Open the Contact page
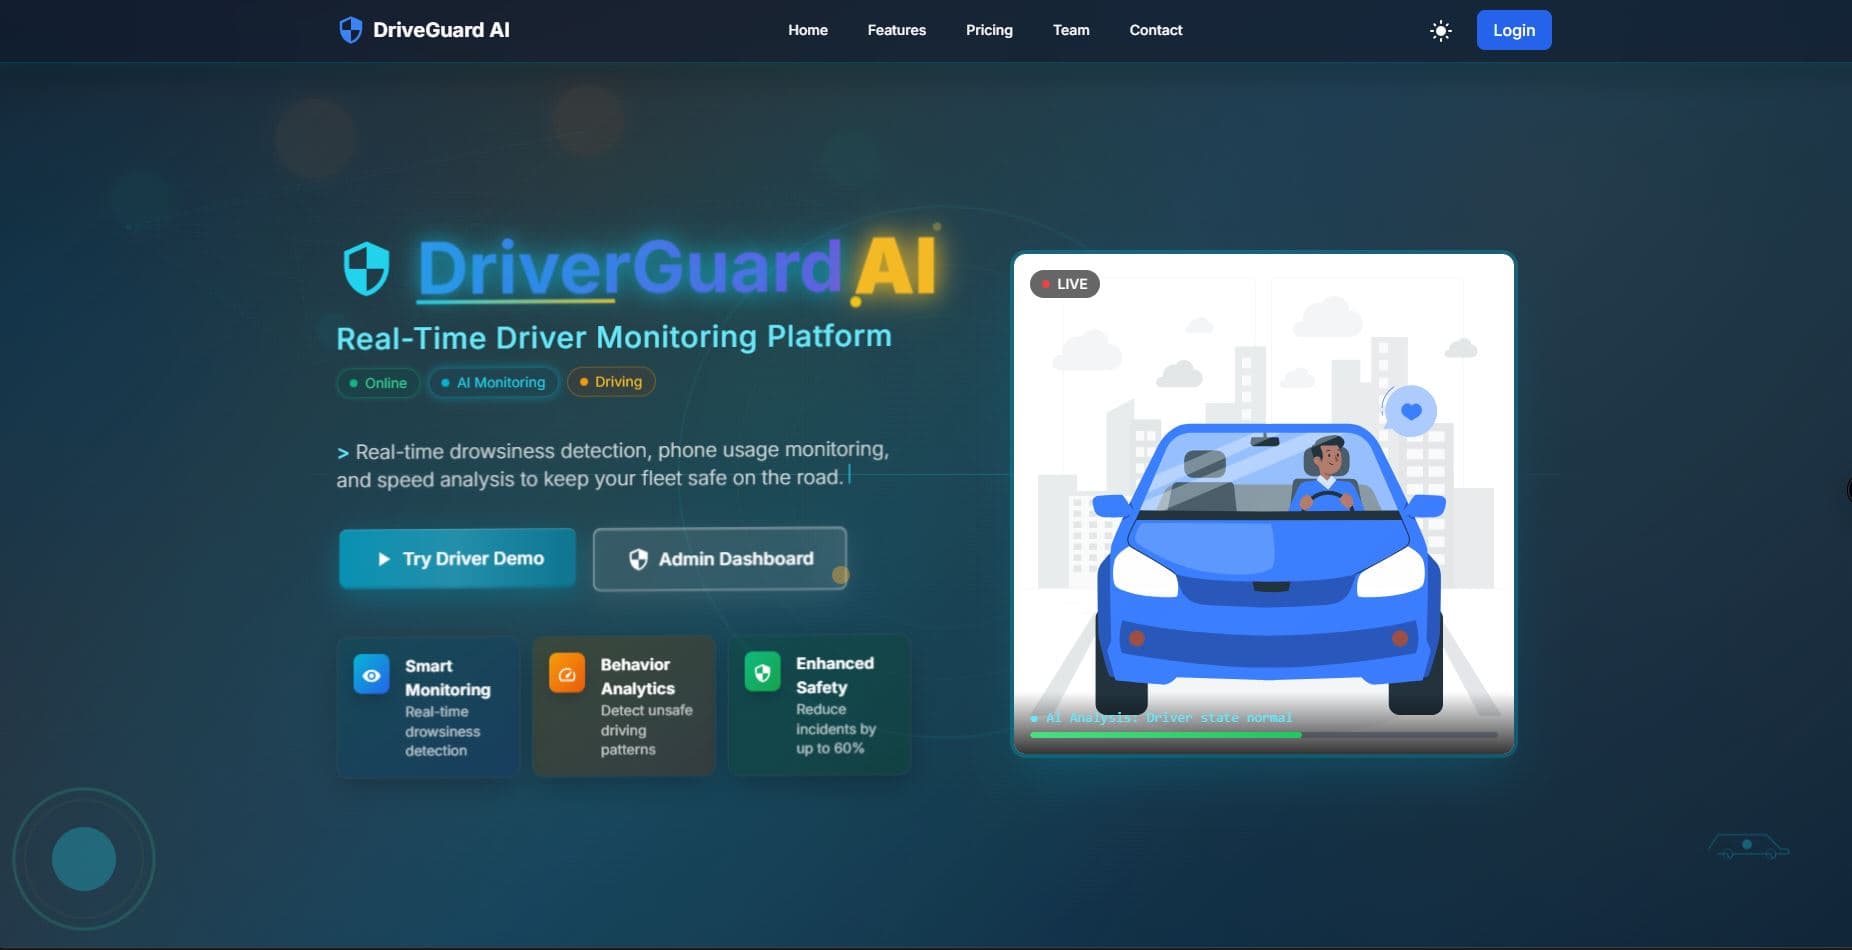 1155,30
